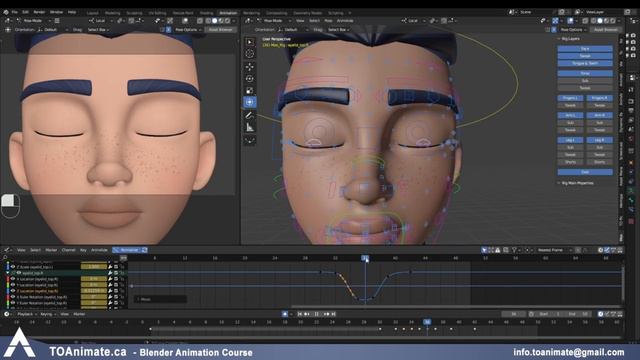Select the Move tool in right viewport
This screenshot has width=640, height=360.
pos(250,67)
